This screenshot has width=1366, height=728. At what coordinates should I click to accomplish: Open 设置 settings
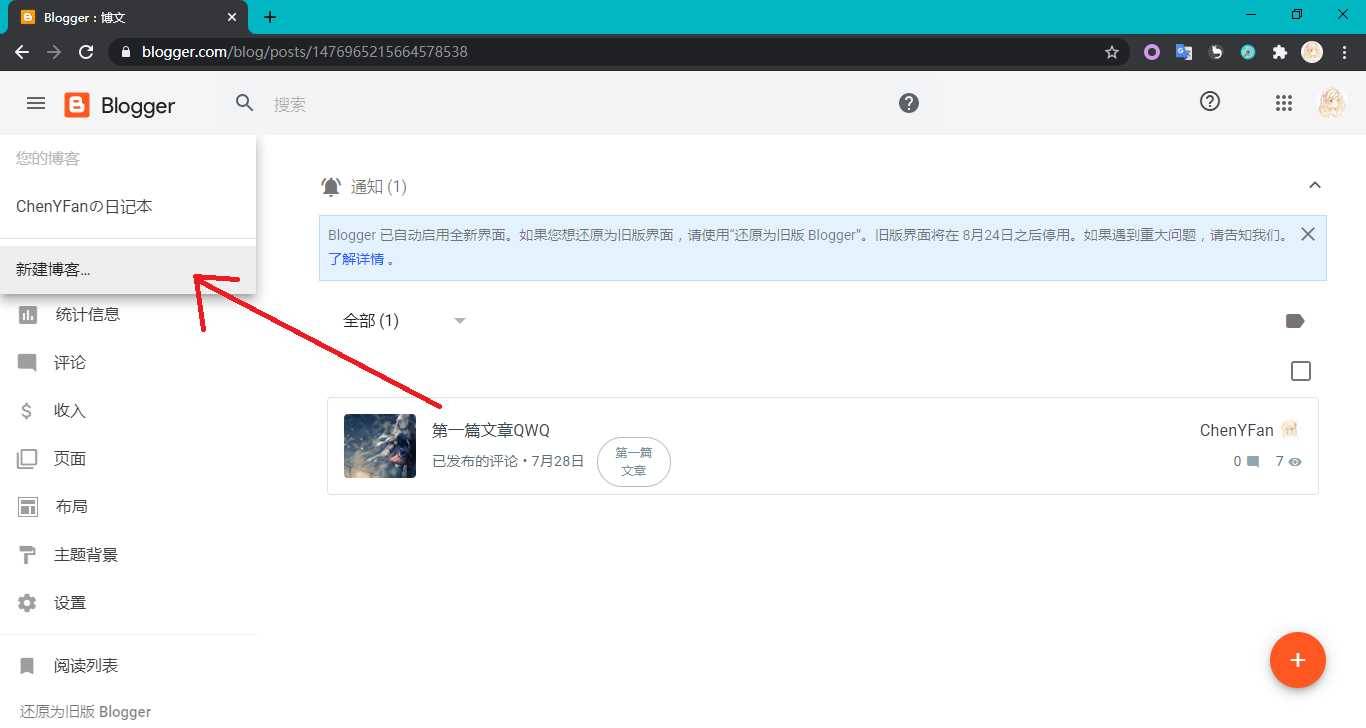coord(70,602)
